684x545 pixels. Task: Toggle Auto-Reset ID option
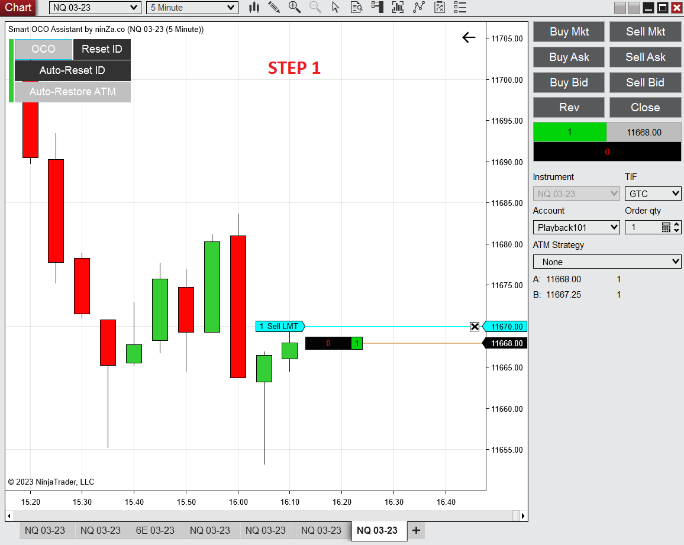(x=72, y=70)
